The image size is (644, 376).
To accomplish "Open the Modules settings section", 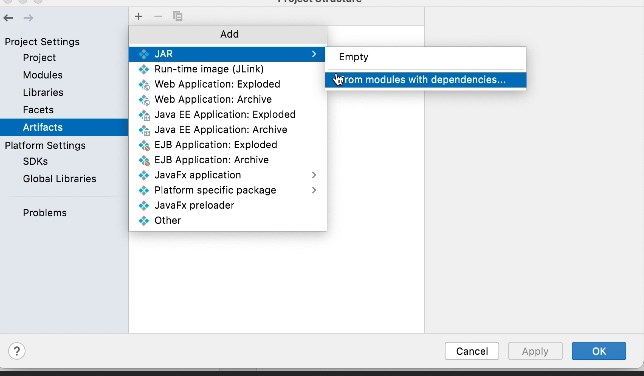I will coord(43,75).
